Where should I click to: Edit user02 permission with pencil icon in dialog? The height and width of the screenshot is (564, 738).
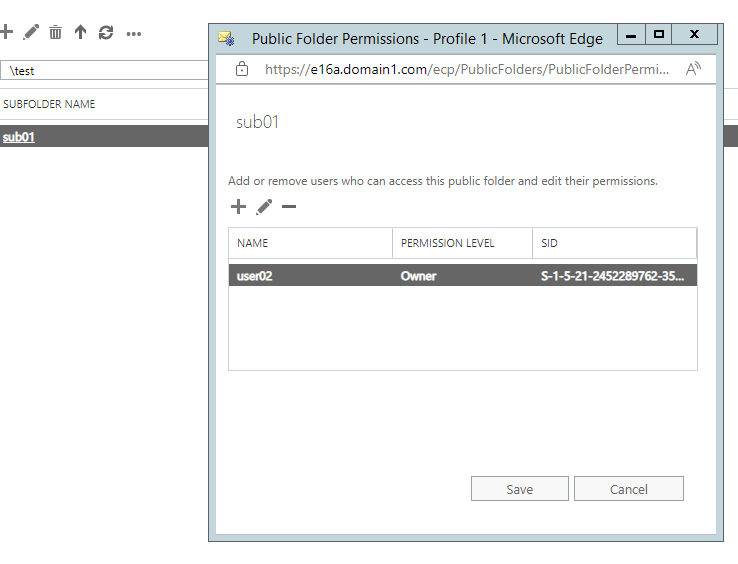pyautogui.click(x=264, y=207)
